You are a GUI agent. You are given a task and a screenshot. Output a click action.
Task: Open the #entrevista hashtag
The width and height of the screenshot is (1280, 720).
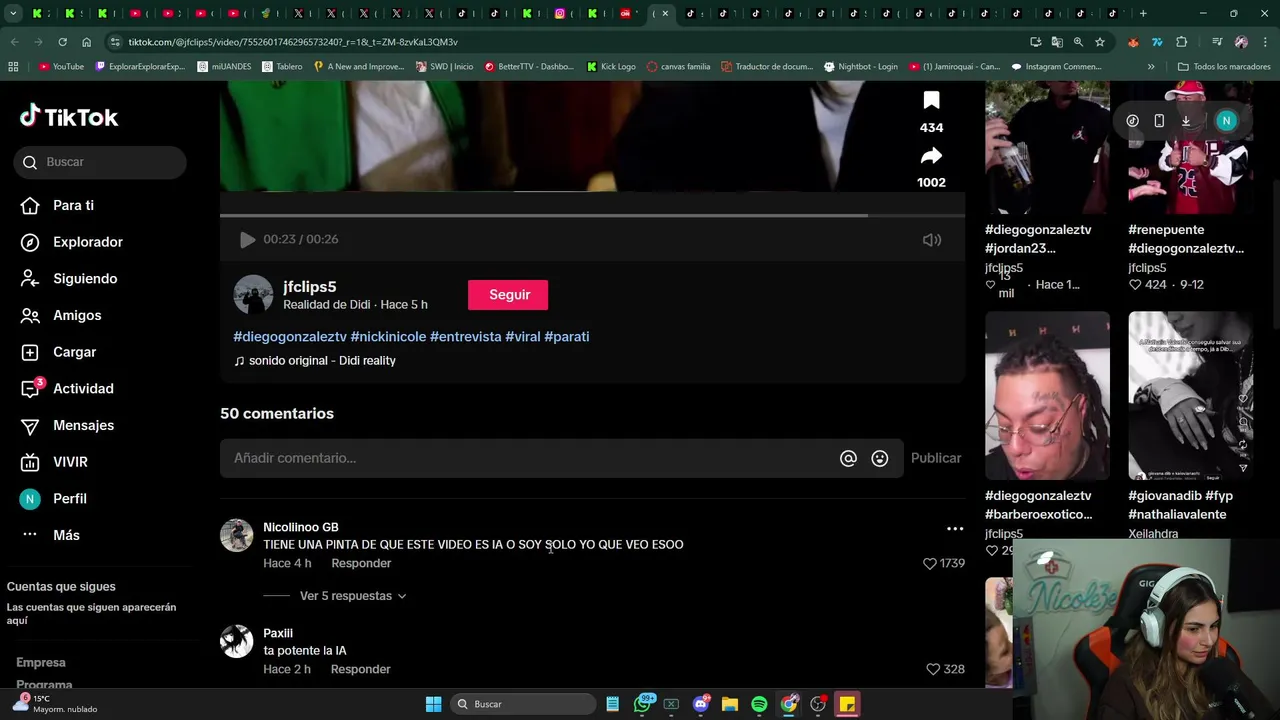click(465, 337)
